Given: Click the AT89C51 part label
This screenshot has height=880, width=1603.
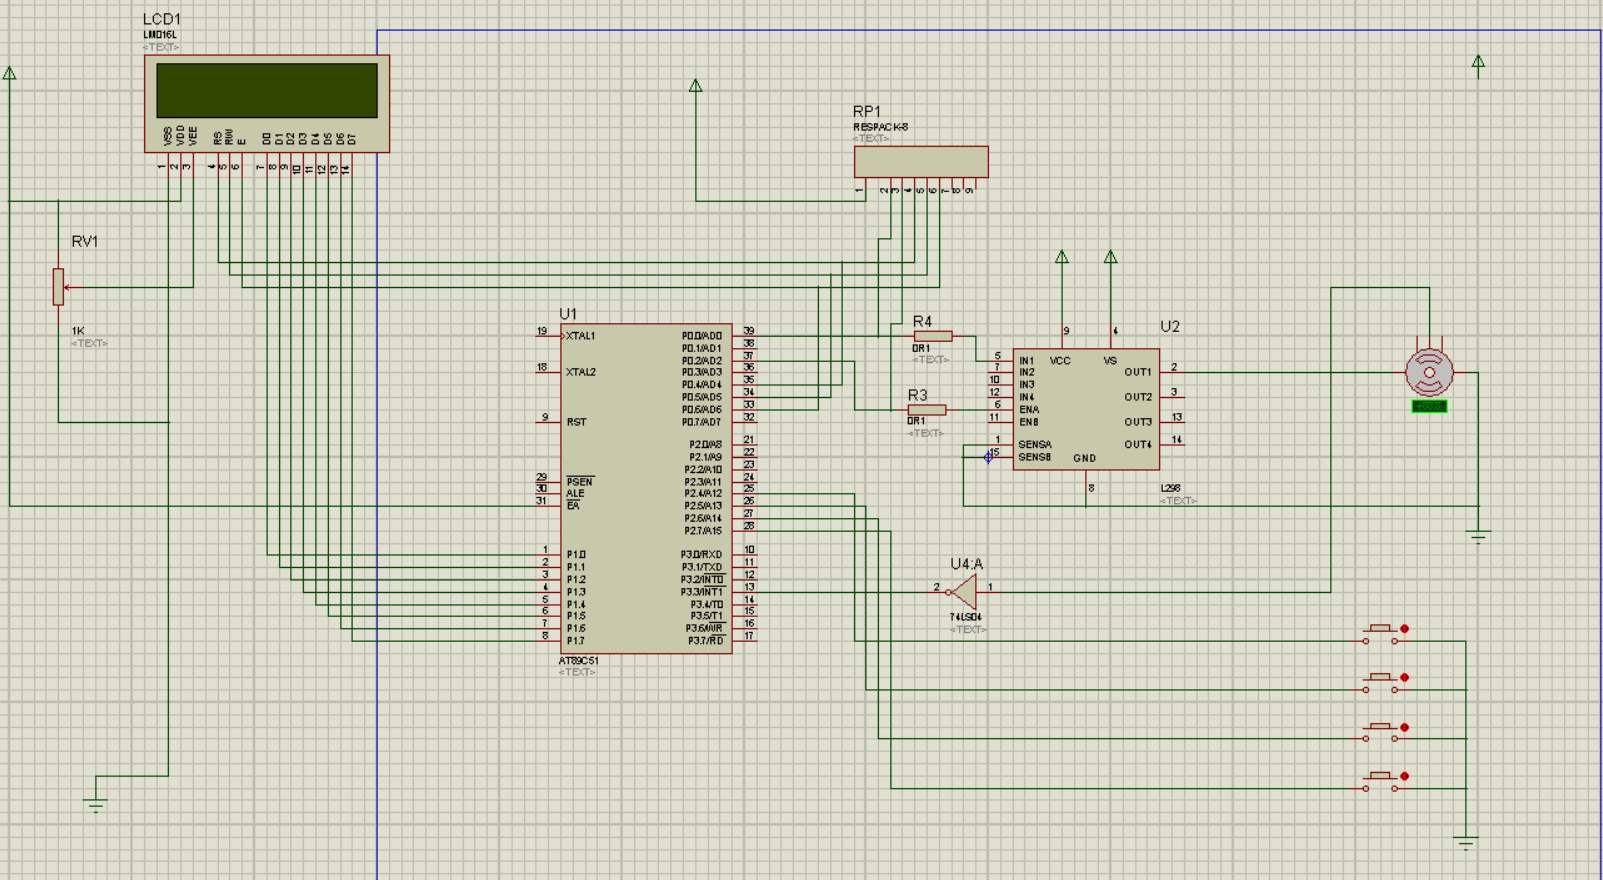Looking at the screenshot, I should pos(579,661).
